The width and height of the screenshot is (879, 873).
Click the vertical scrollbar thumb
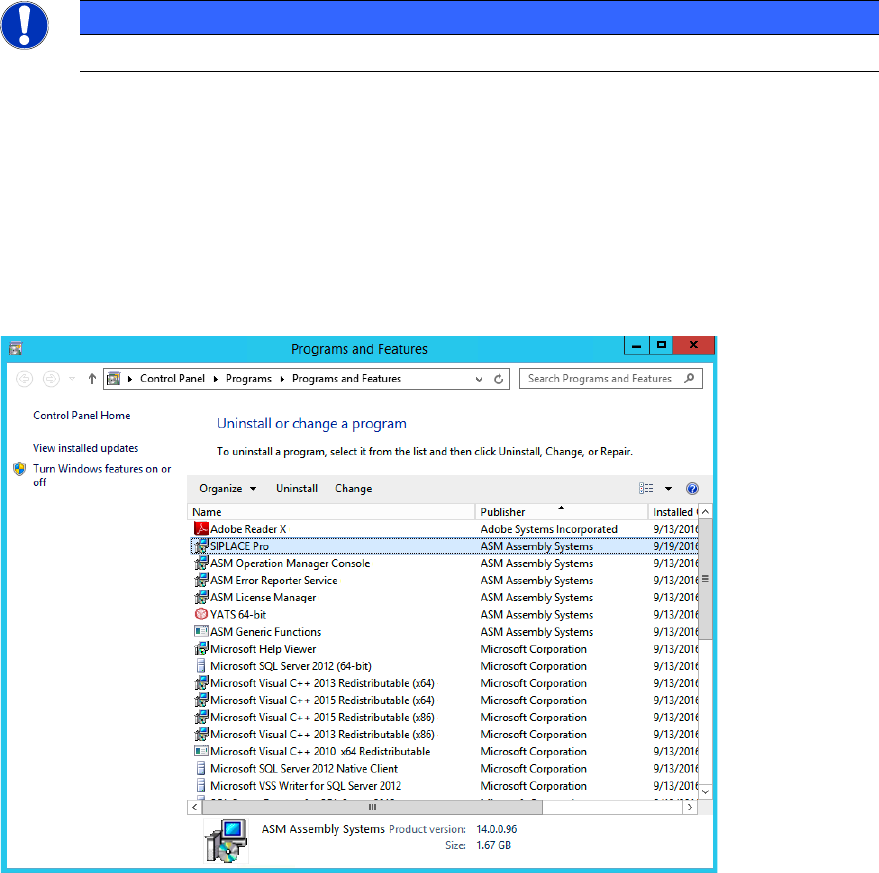pos(705,579)
